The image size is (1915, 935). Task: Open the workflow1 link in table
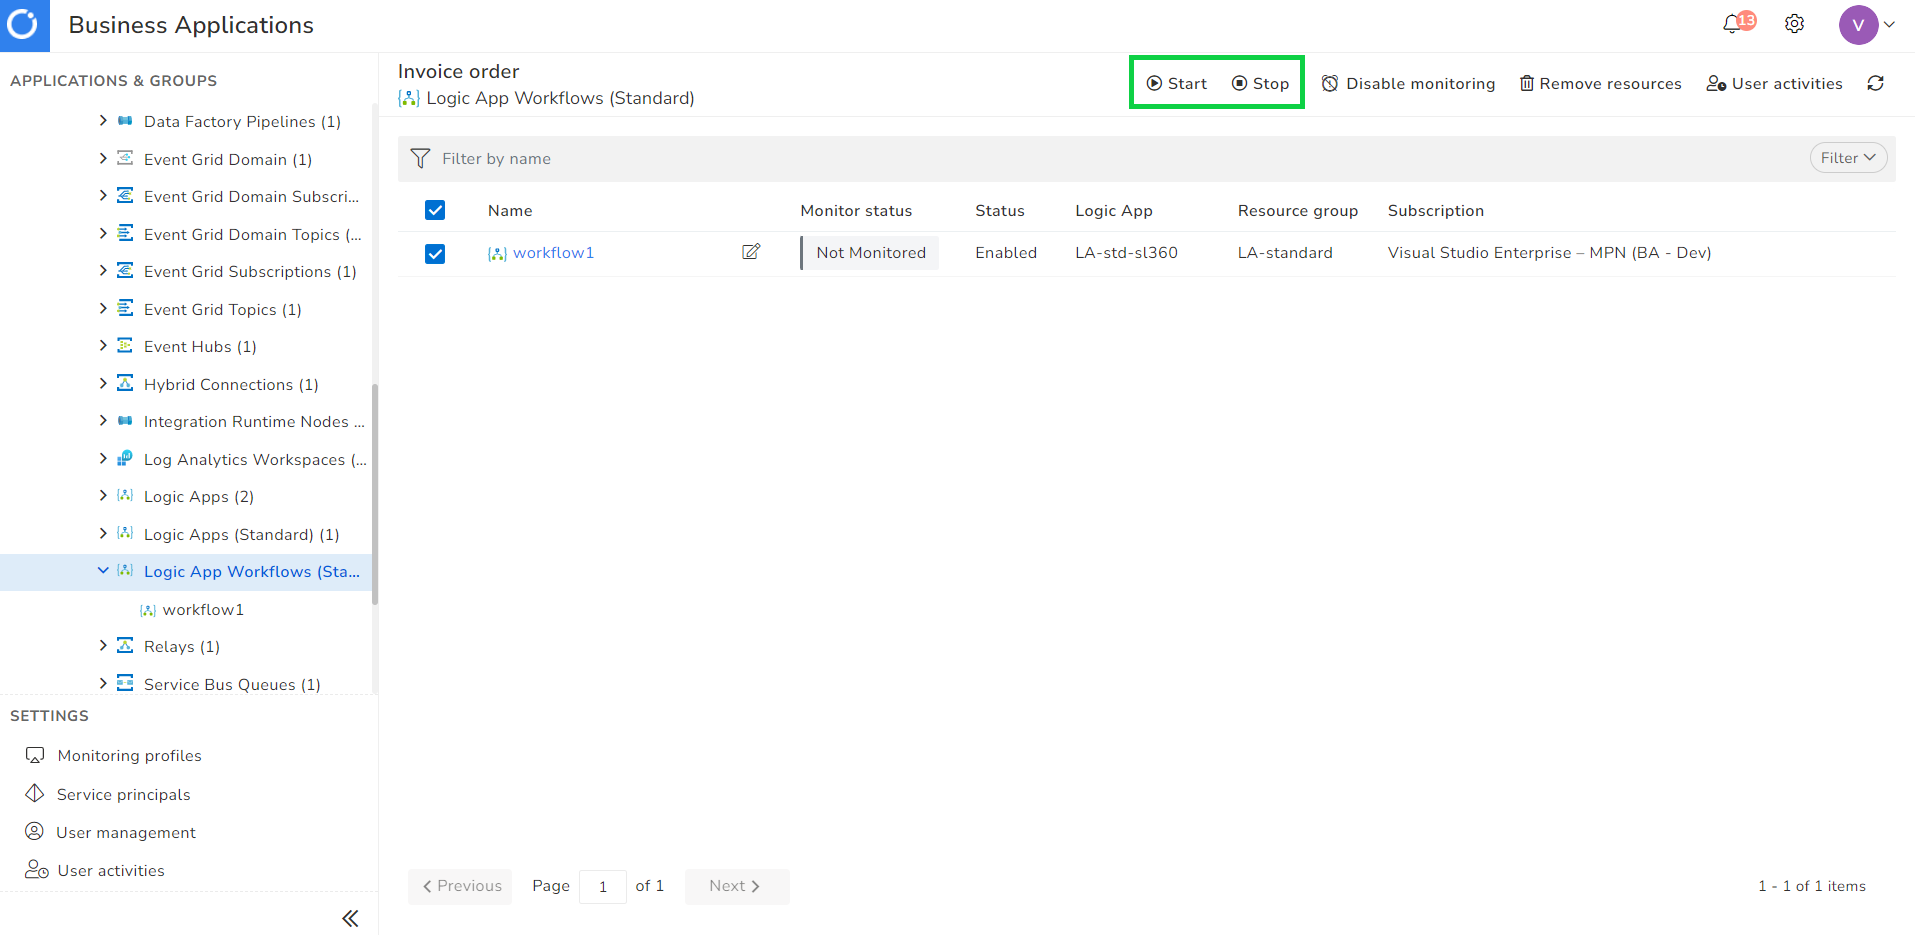click(x=553, y=253)
